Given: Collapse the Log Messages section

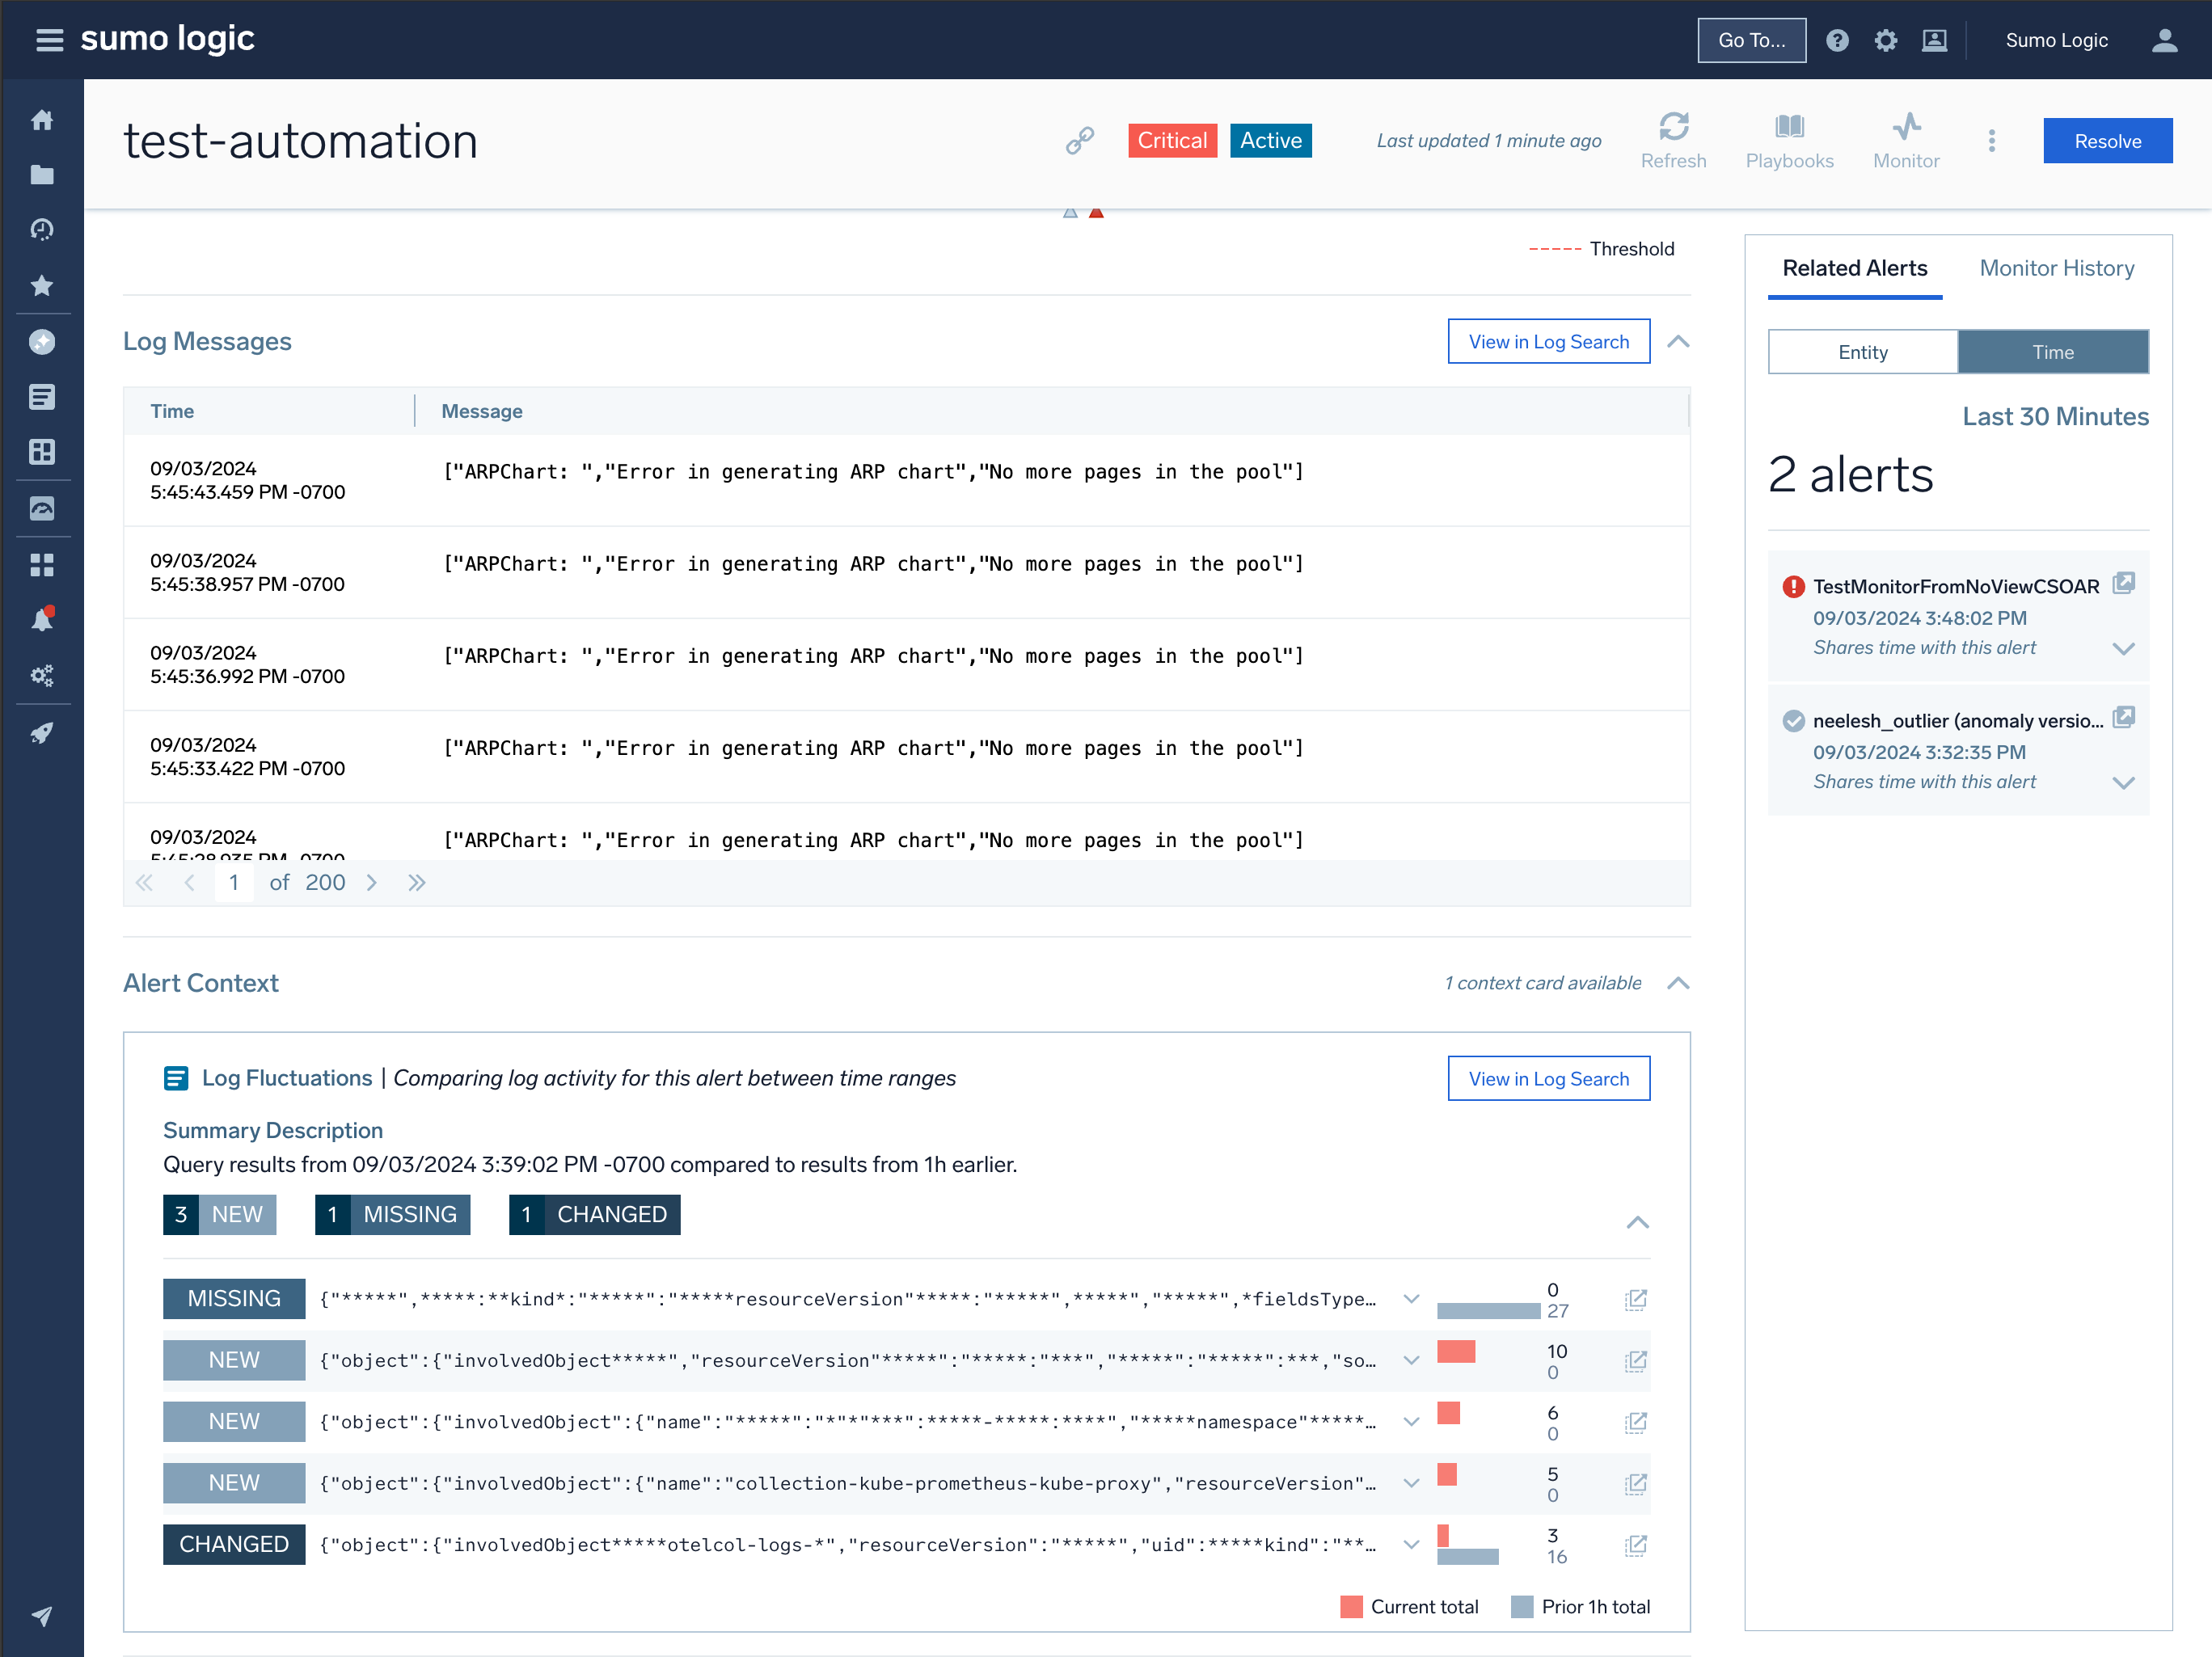Looking at the screenshot, I should [1678, 342].
